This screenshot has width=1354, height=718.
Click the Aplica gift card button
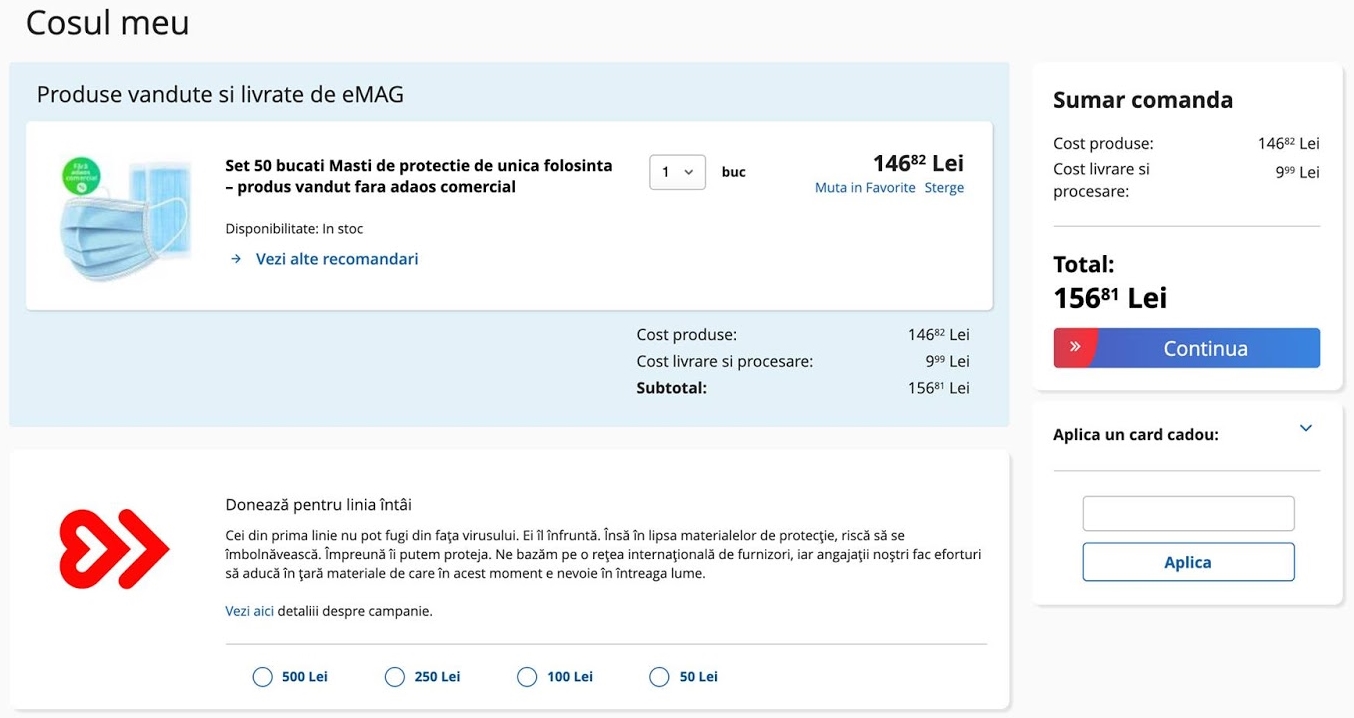pos(1188,562)
